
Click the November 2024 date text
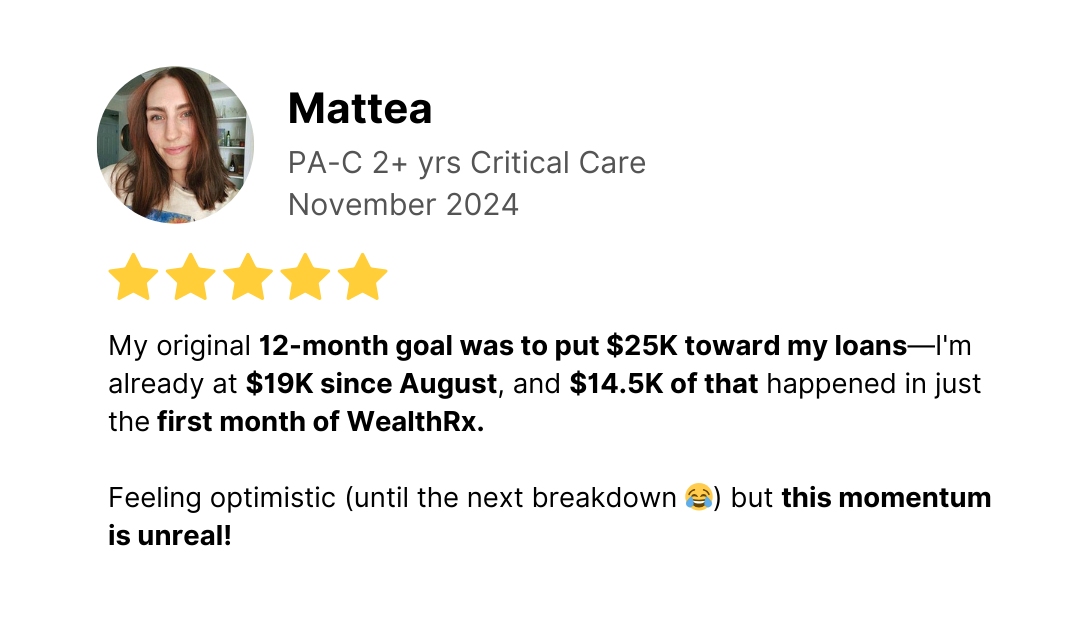pyautogui.click(x=403, y=205)
